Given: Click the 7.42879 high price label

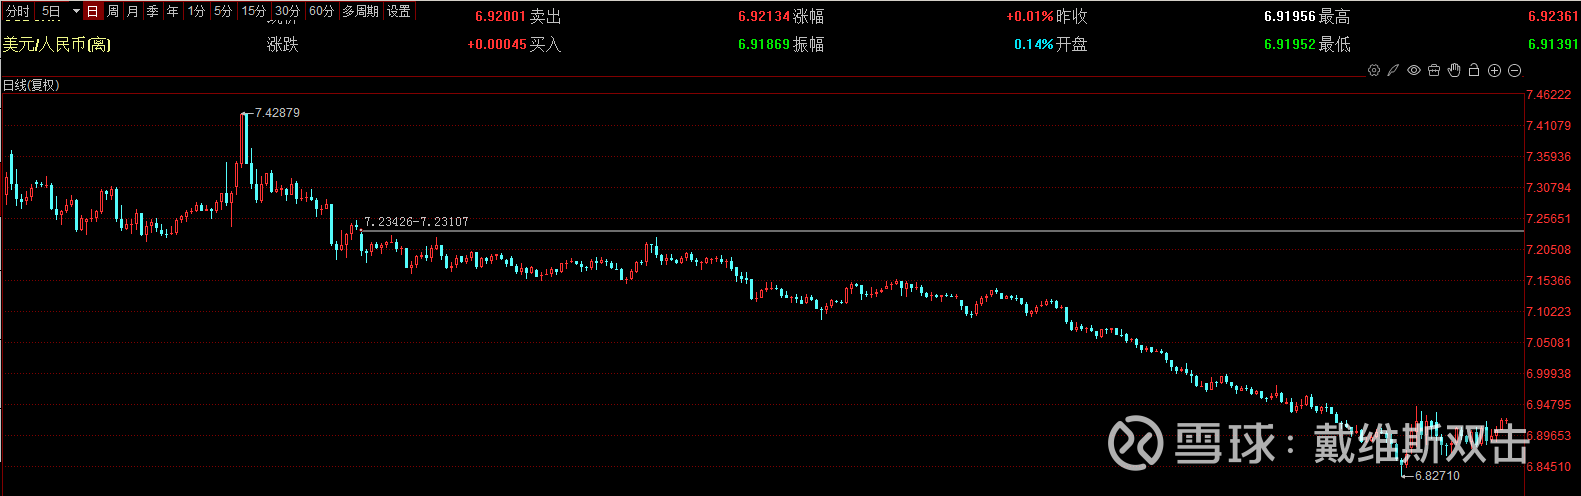Looking at the screenshot, I should [277, 113].
